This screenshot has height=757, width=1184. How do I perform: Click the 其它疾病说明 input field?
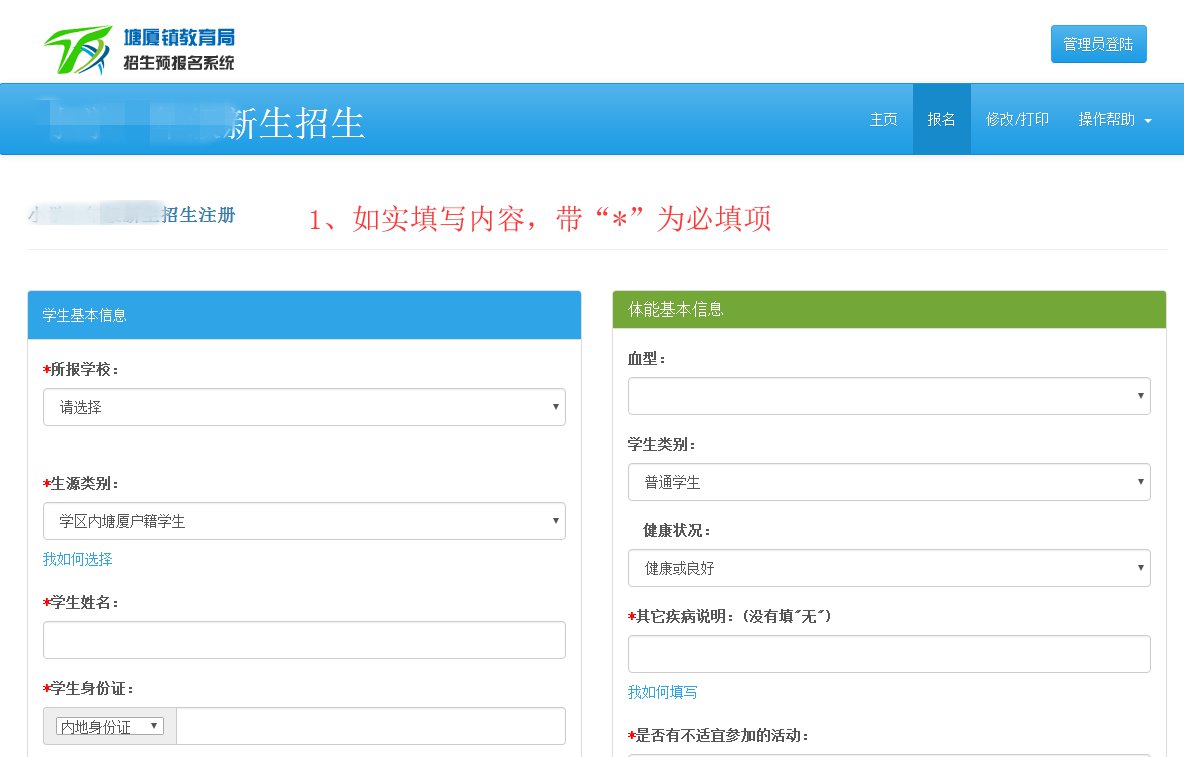[x=889, y=654]
